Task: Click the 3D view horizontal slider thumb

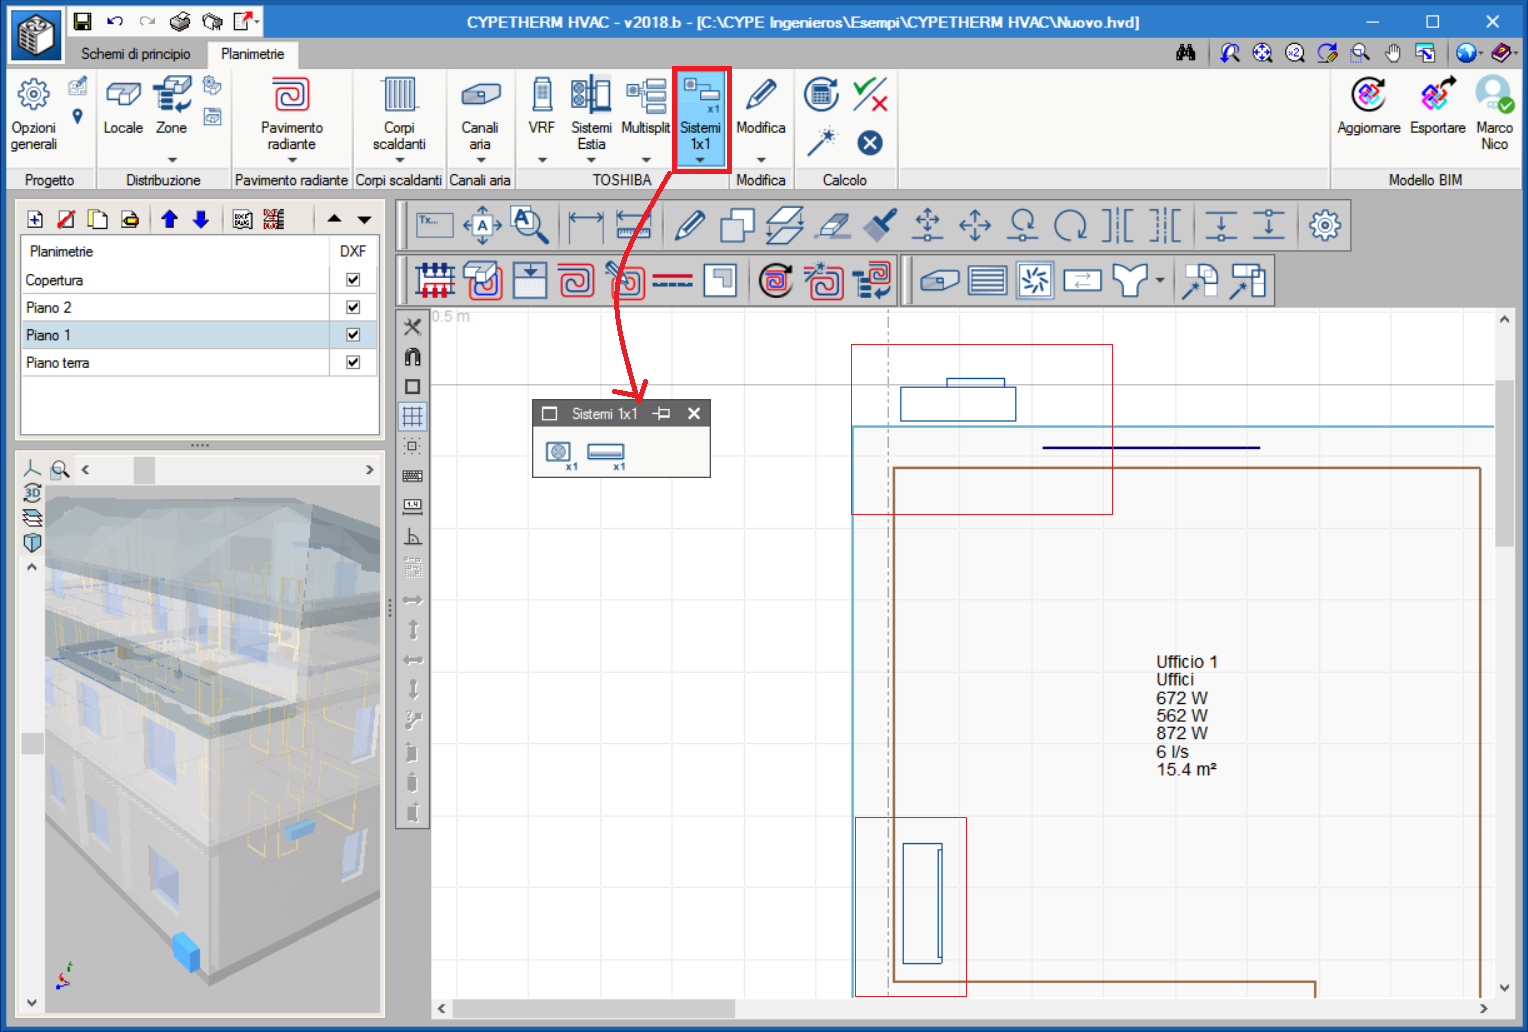Action: 144,469
